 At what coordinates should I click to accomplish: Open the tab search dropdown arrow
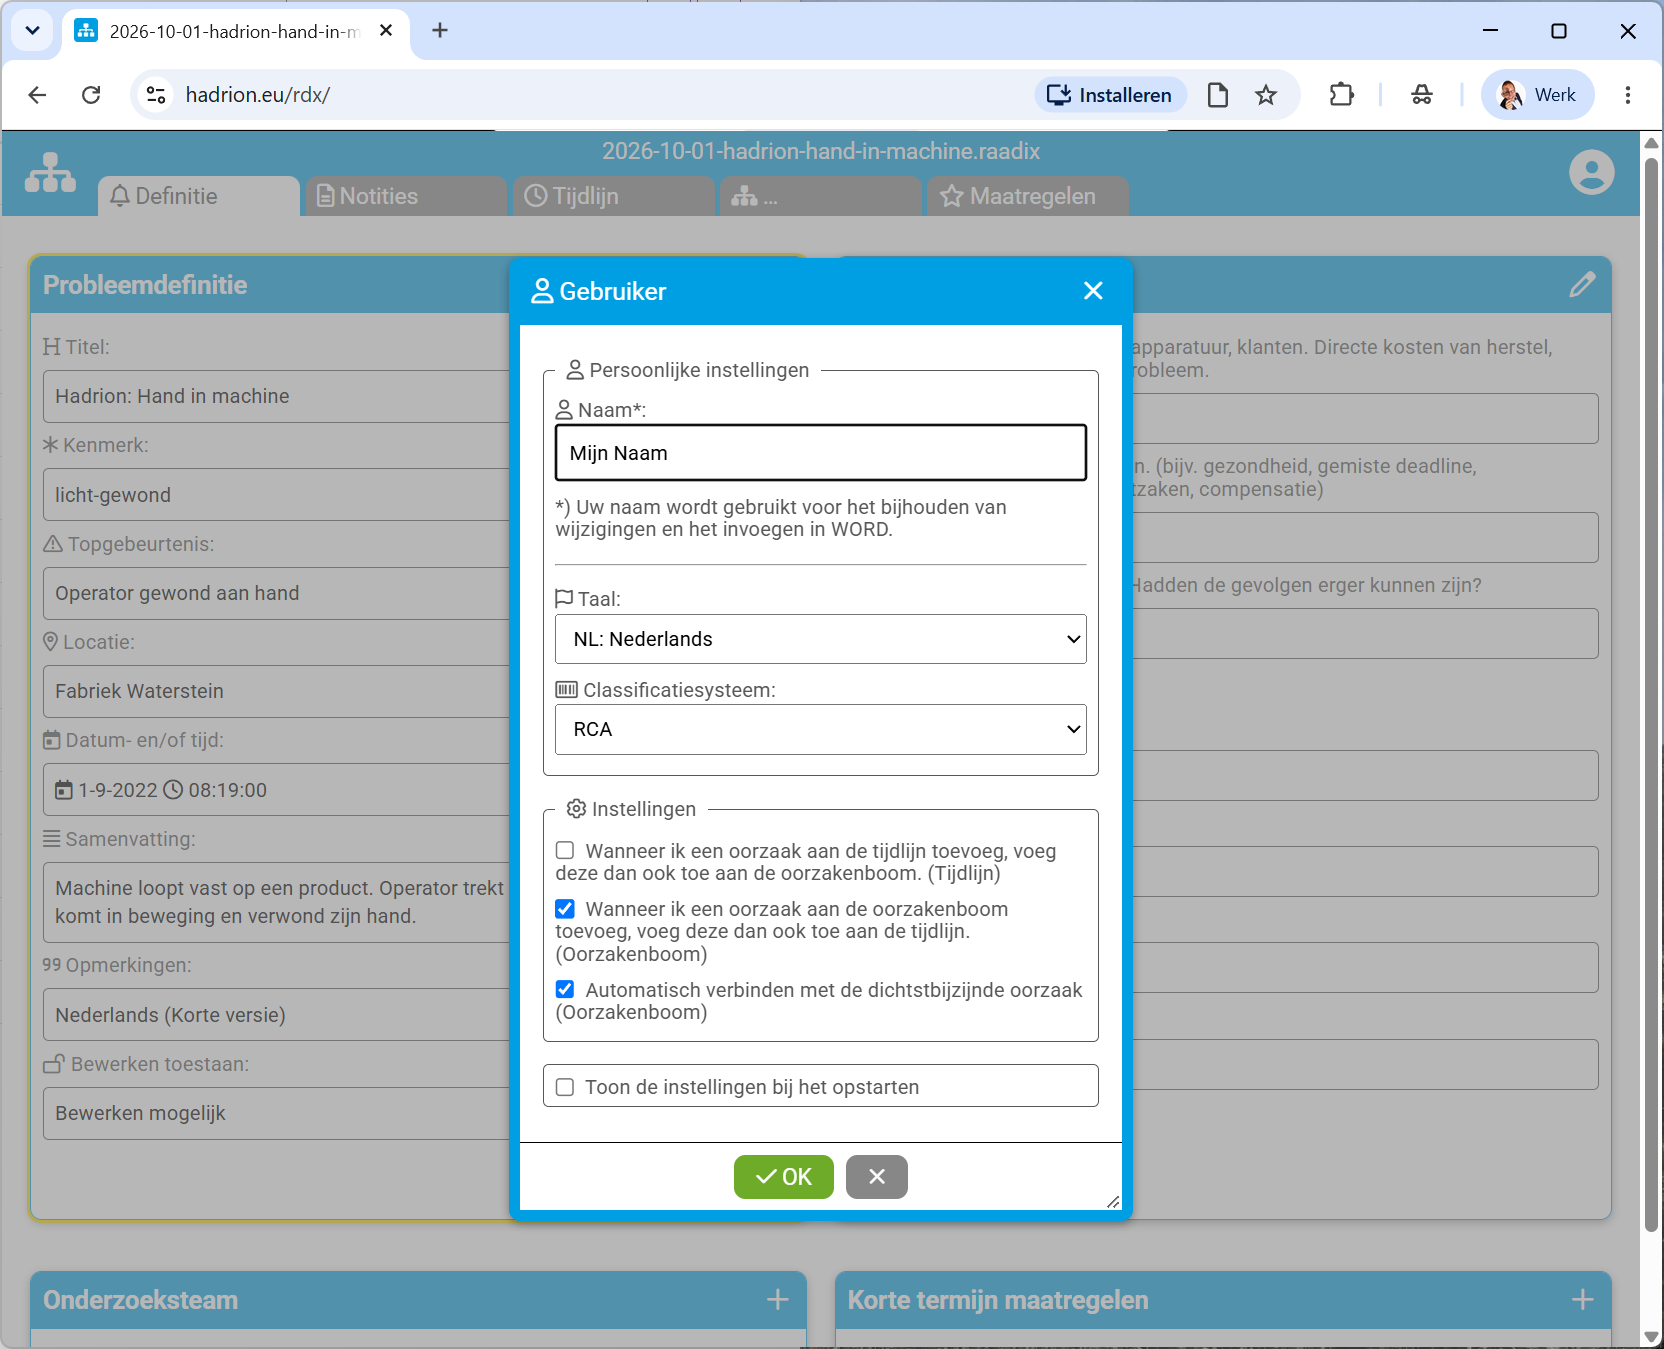(32, 31)
